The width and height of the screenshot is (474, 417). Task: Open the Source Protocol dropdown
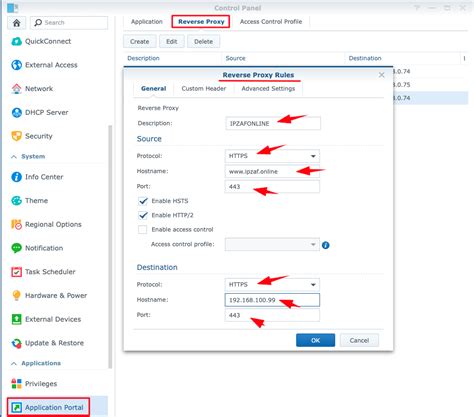(272, 156)
